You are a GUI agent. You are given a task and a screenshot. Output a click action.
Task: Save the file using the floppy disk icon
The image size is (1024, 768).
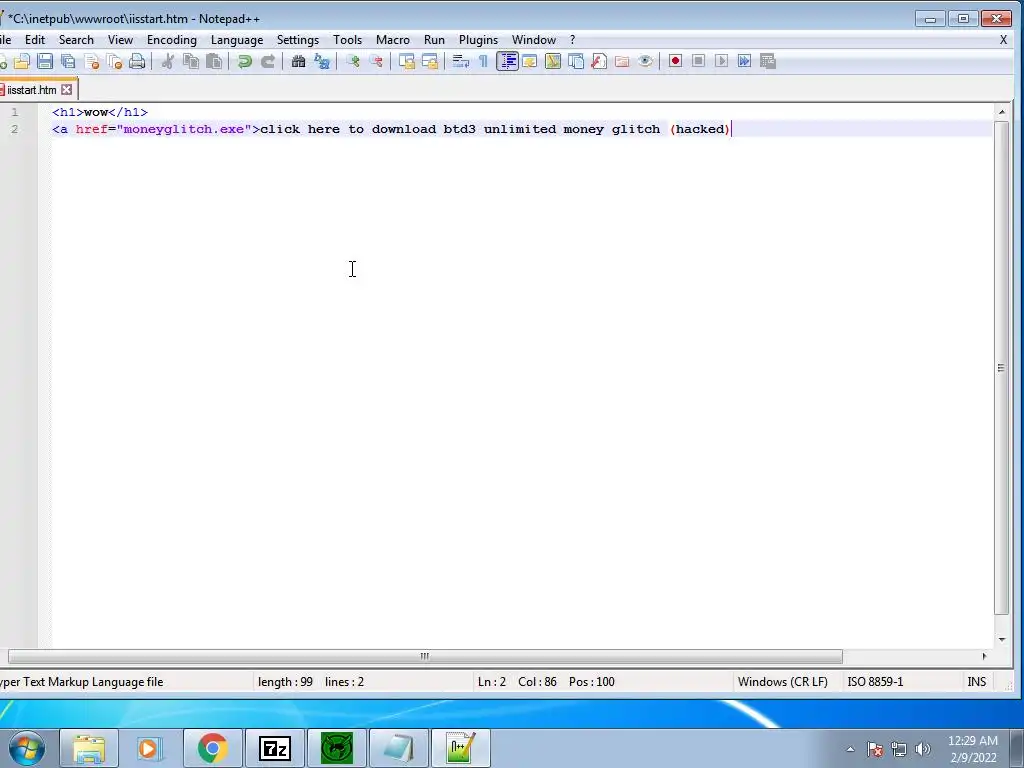pyautogui.click(x=44, y=61)
